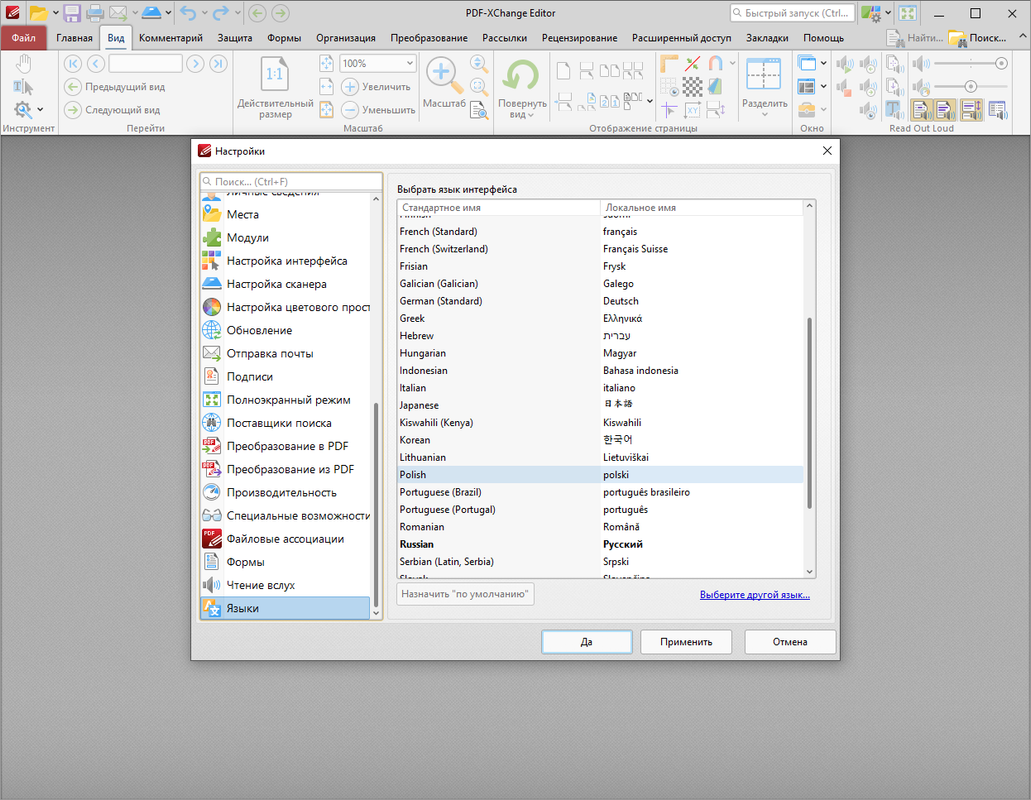Open the Помощь ribbon tab
This screenshot has width=1031, height=800.
pos(823,38)
